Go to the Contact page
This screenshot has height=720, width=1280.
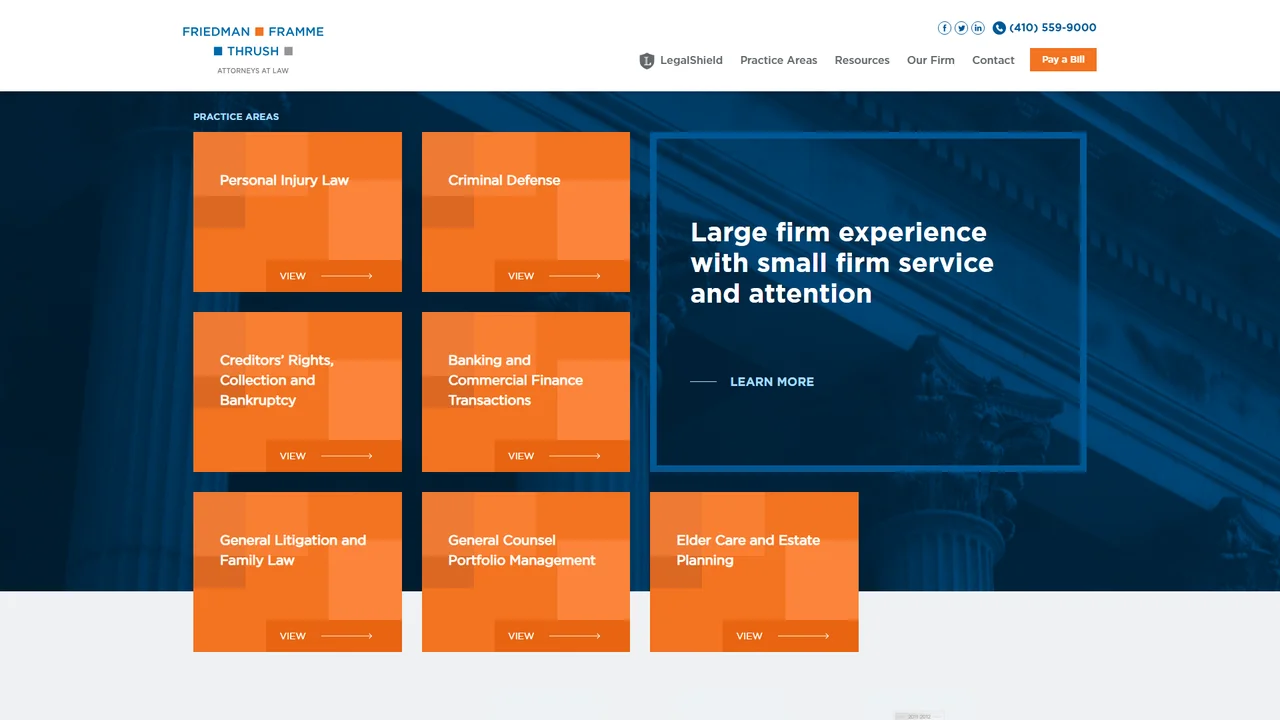point(993,60)
